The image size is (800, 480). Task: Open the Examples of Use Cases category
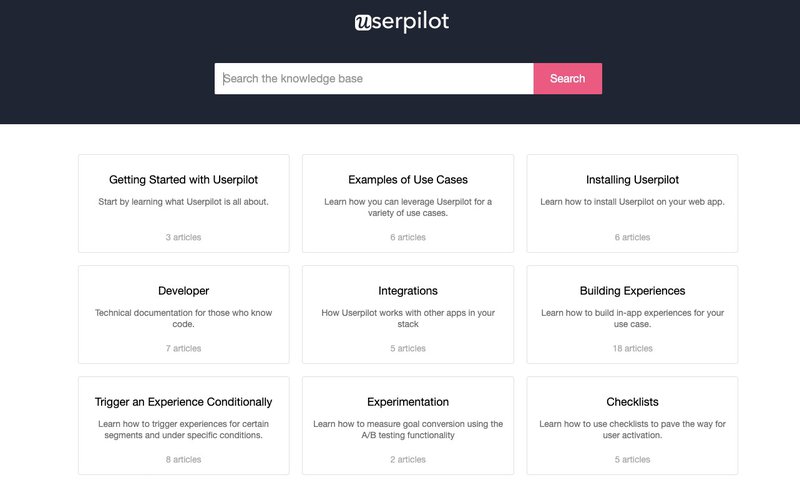coord(408,180)
